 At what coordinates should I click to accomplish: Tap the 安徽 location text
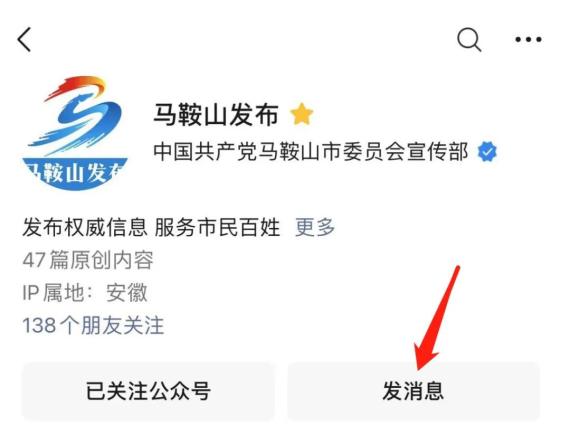pyautogui.click(x=127, y=293)
